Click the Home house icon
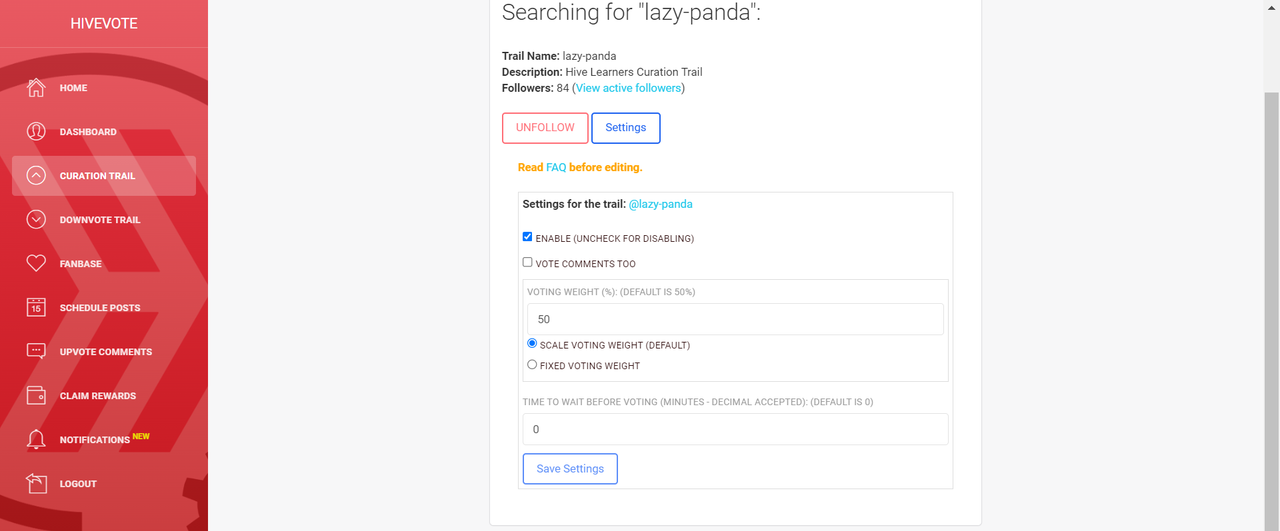 coord(36,88)
